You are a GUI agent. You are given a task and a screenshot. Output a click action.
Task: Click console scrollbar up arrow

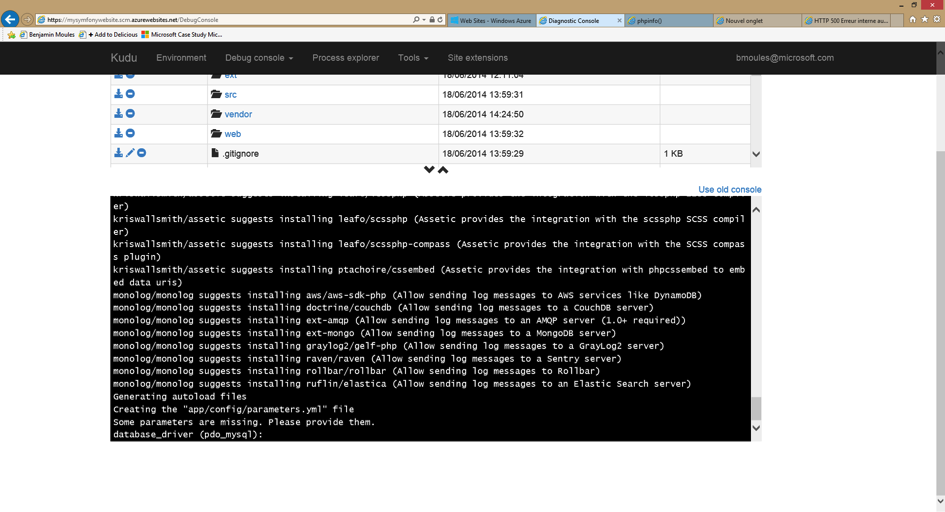756,210
